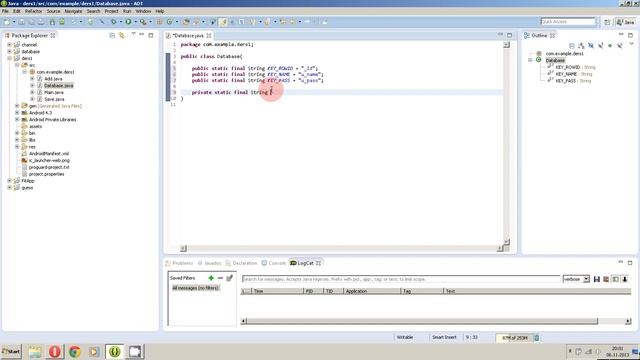
Task: Click the Open Perspective icon
Action: 607,22
